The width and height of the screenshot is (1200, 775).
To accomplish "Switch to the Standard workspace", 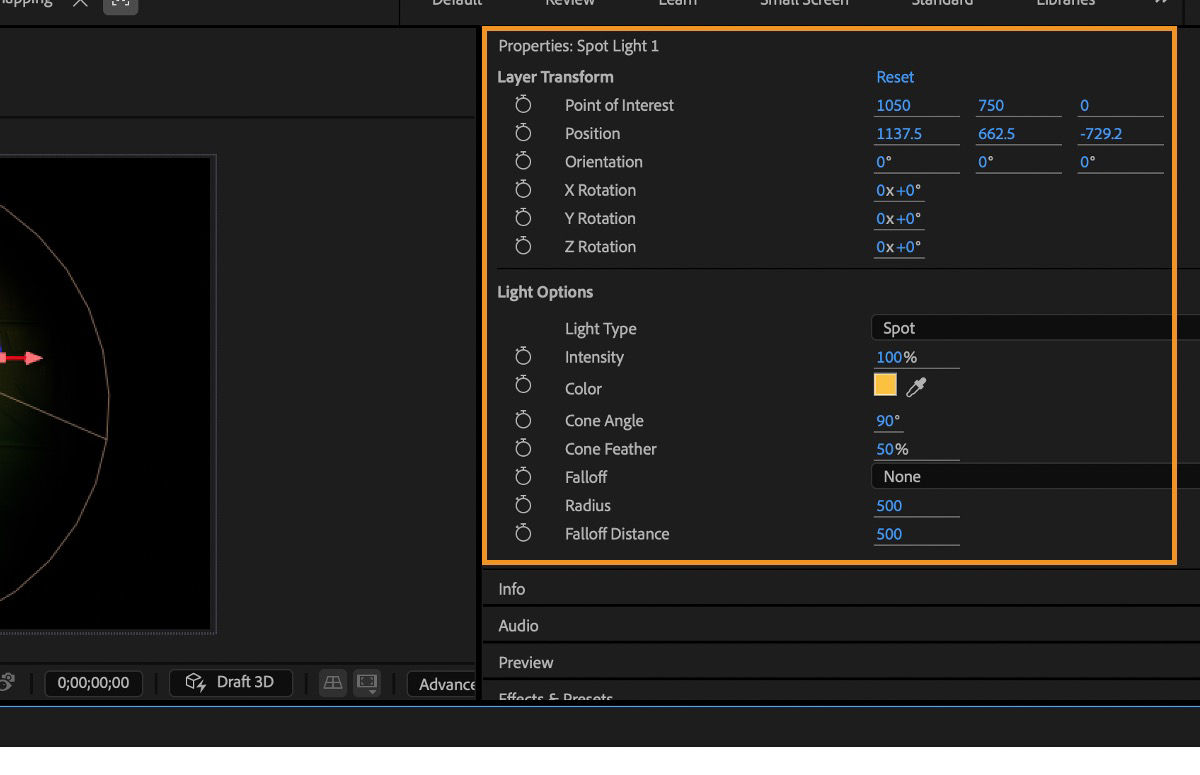I will (941, 5).
